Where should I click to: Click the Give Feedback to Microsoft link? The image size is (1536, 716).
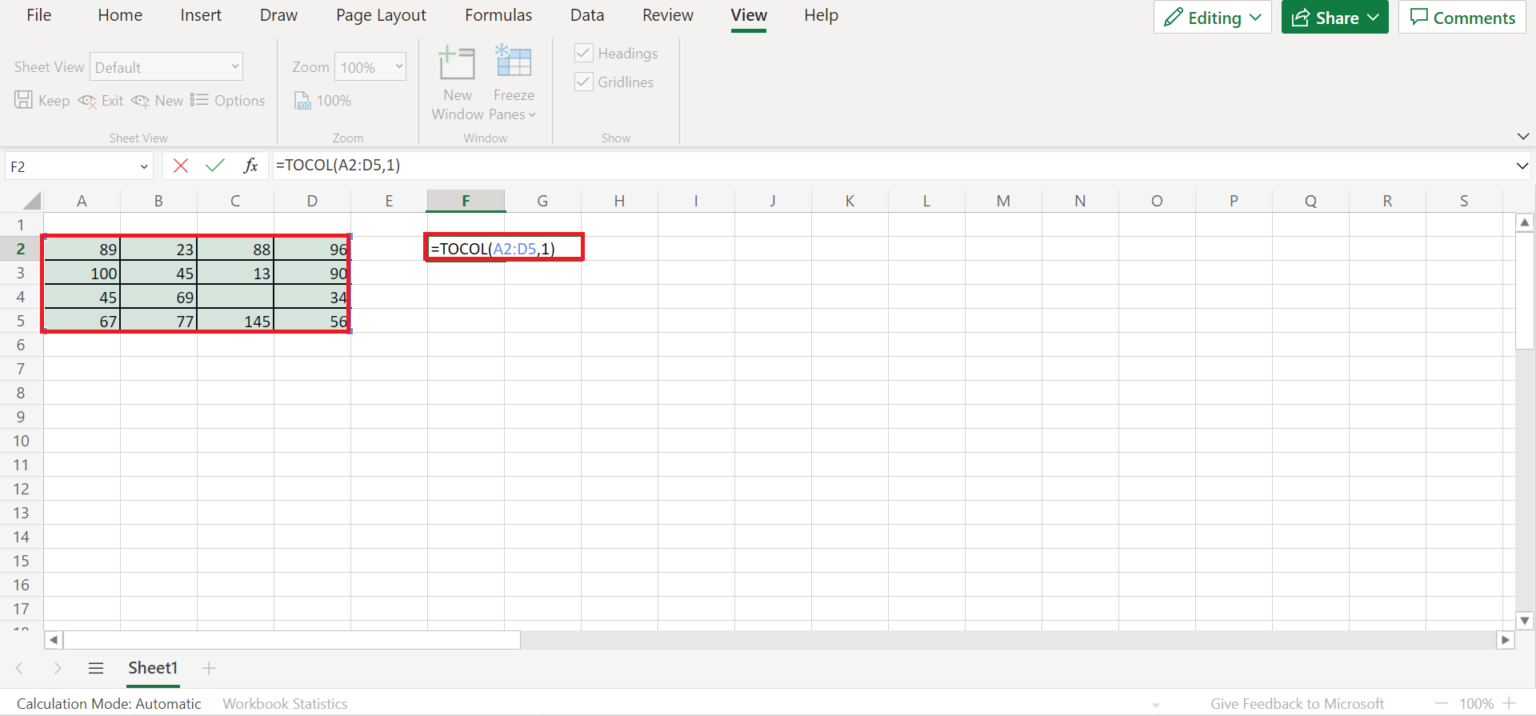point(1296,704)
